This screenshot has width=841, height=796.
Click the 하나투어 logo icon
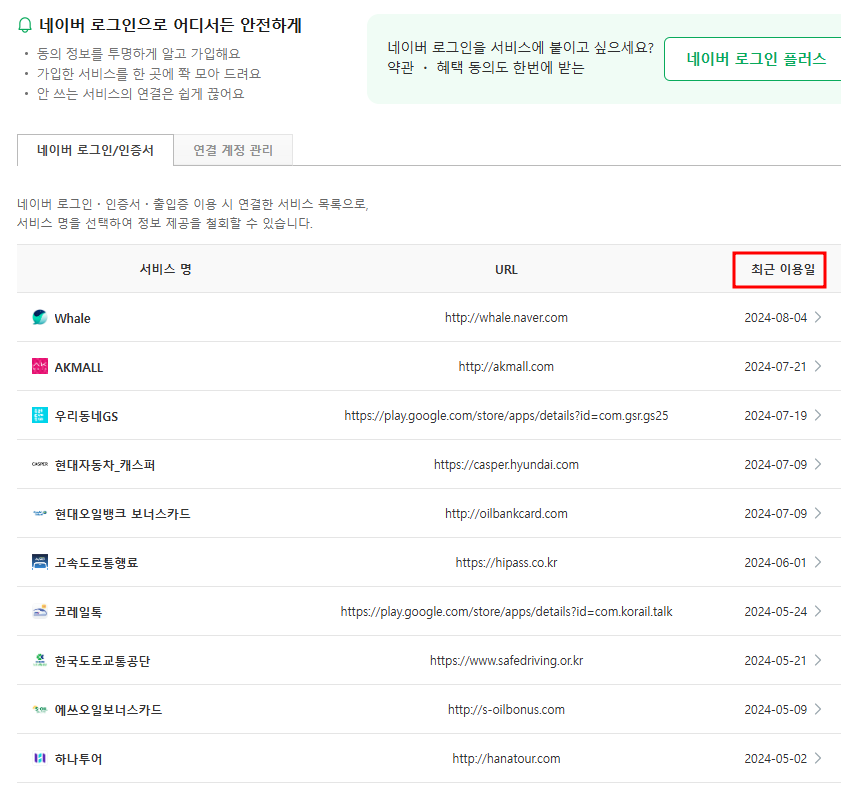pyautogui.click(x=40, y=758)
